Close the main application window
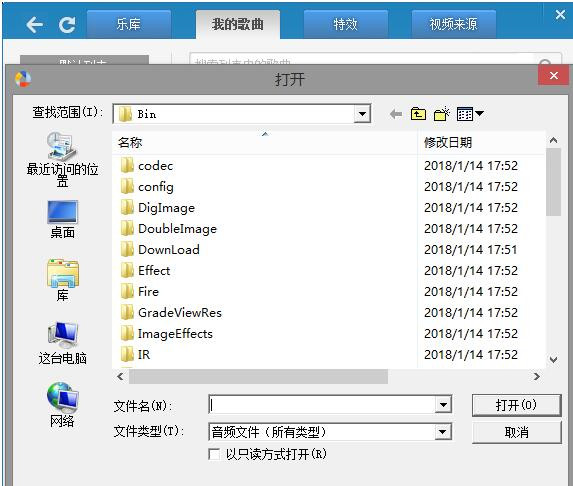The height and width of the screenshot is (486, 573). point(560,15)
